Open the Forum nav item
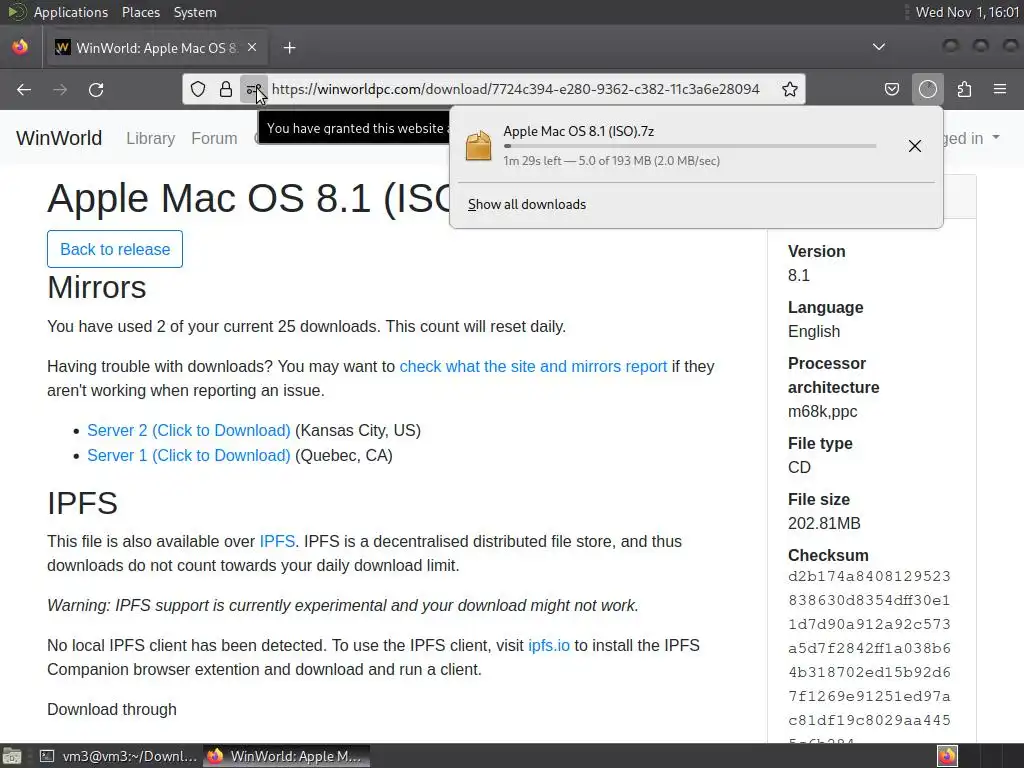Screen dimensions: 1024x768 pos(214,138)
